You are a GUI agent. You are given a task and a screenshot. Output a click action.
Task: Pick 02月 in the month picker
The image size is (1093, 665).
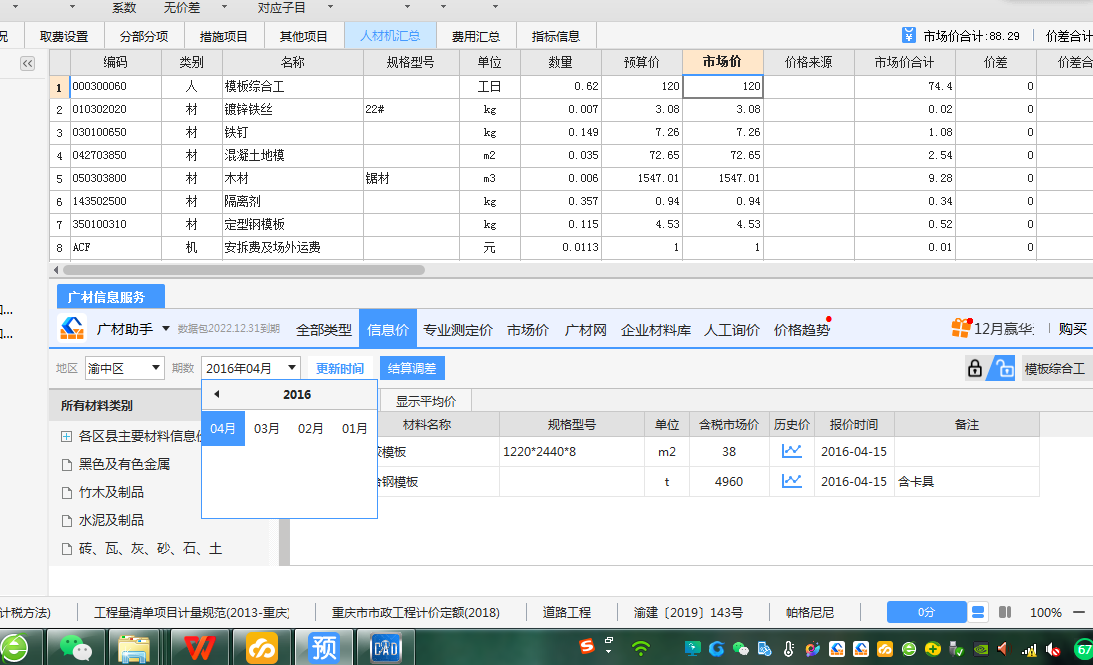coord(310,428)
